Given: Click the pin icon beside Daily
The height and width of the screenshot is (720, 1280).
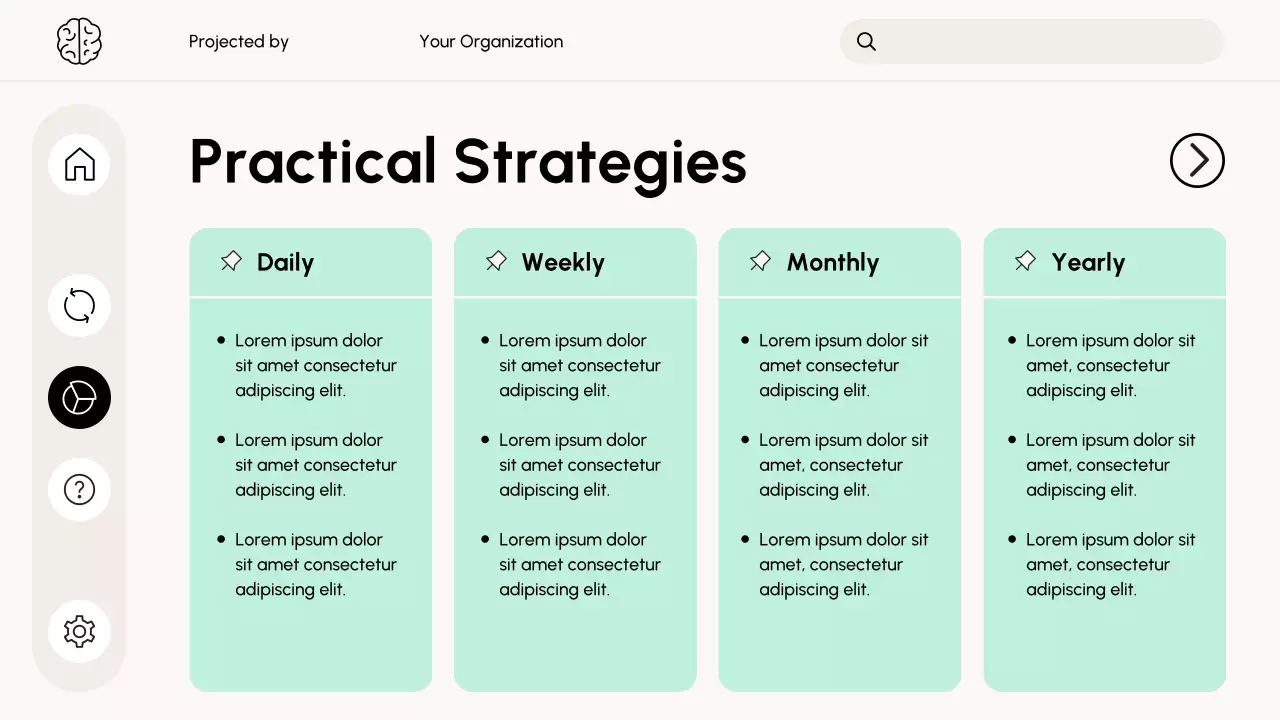Looking at the screenshot, I should [x=231, y=262].
